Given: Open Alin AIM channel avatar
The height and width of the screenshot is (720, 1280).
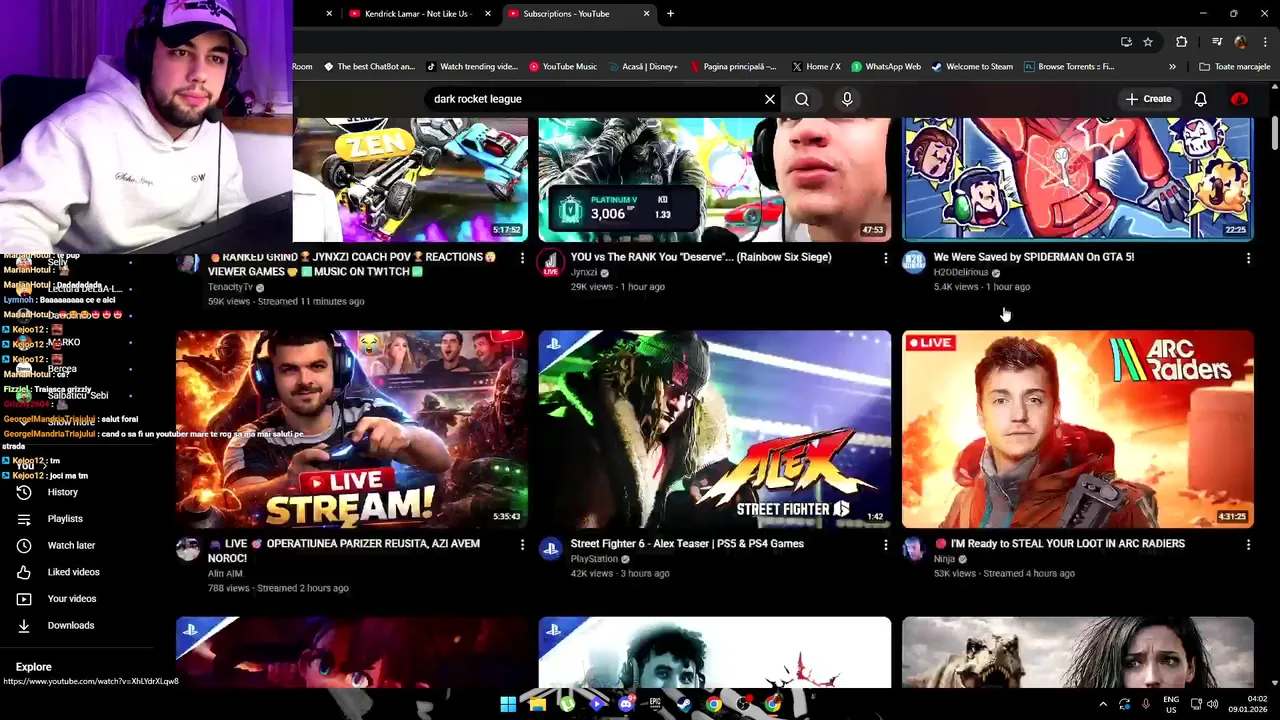Looking at the screenshot, I should (188, 548).
